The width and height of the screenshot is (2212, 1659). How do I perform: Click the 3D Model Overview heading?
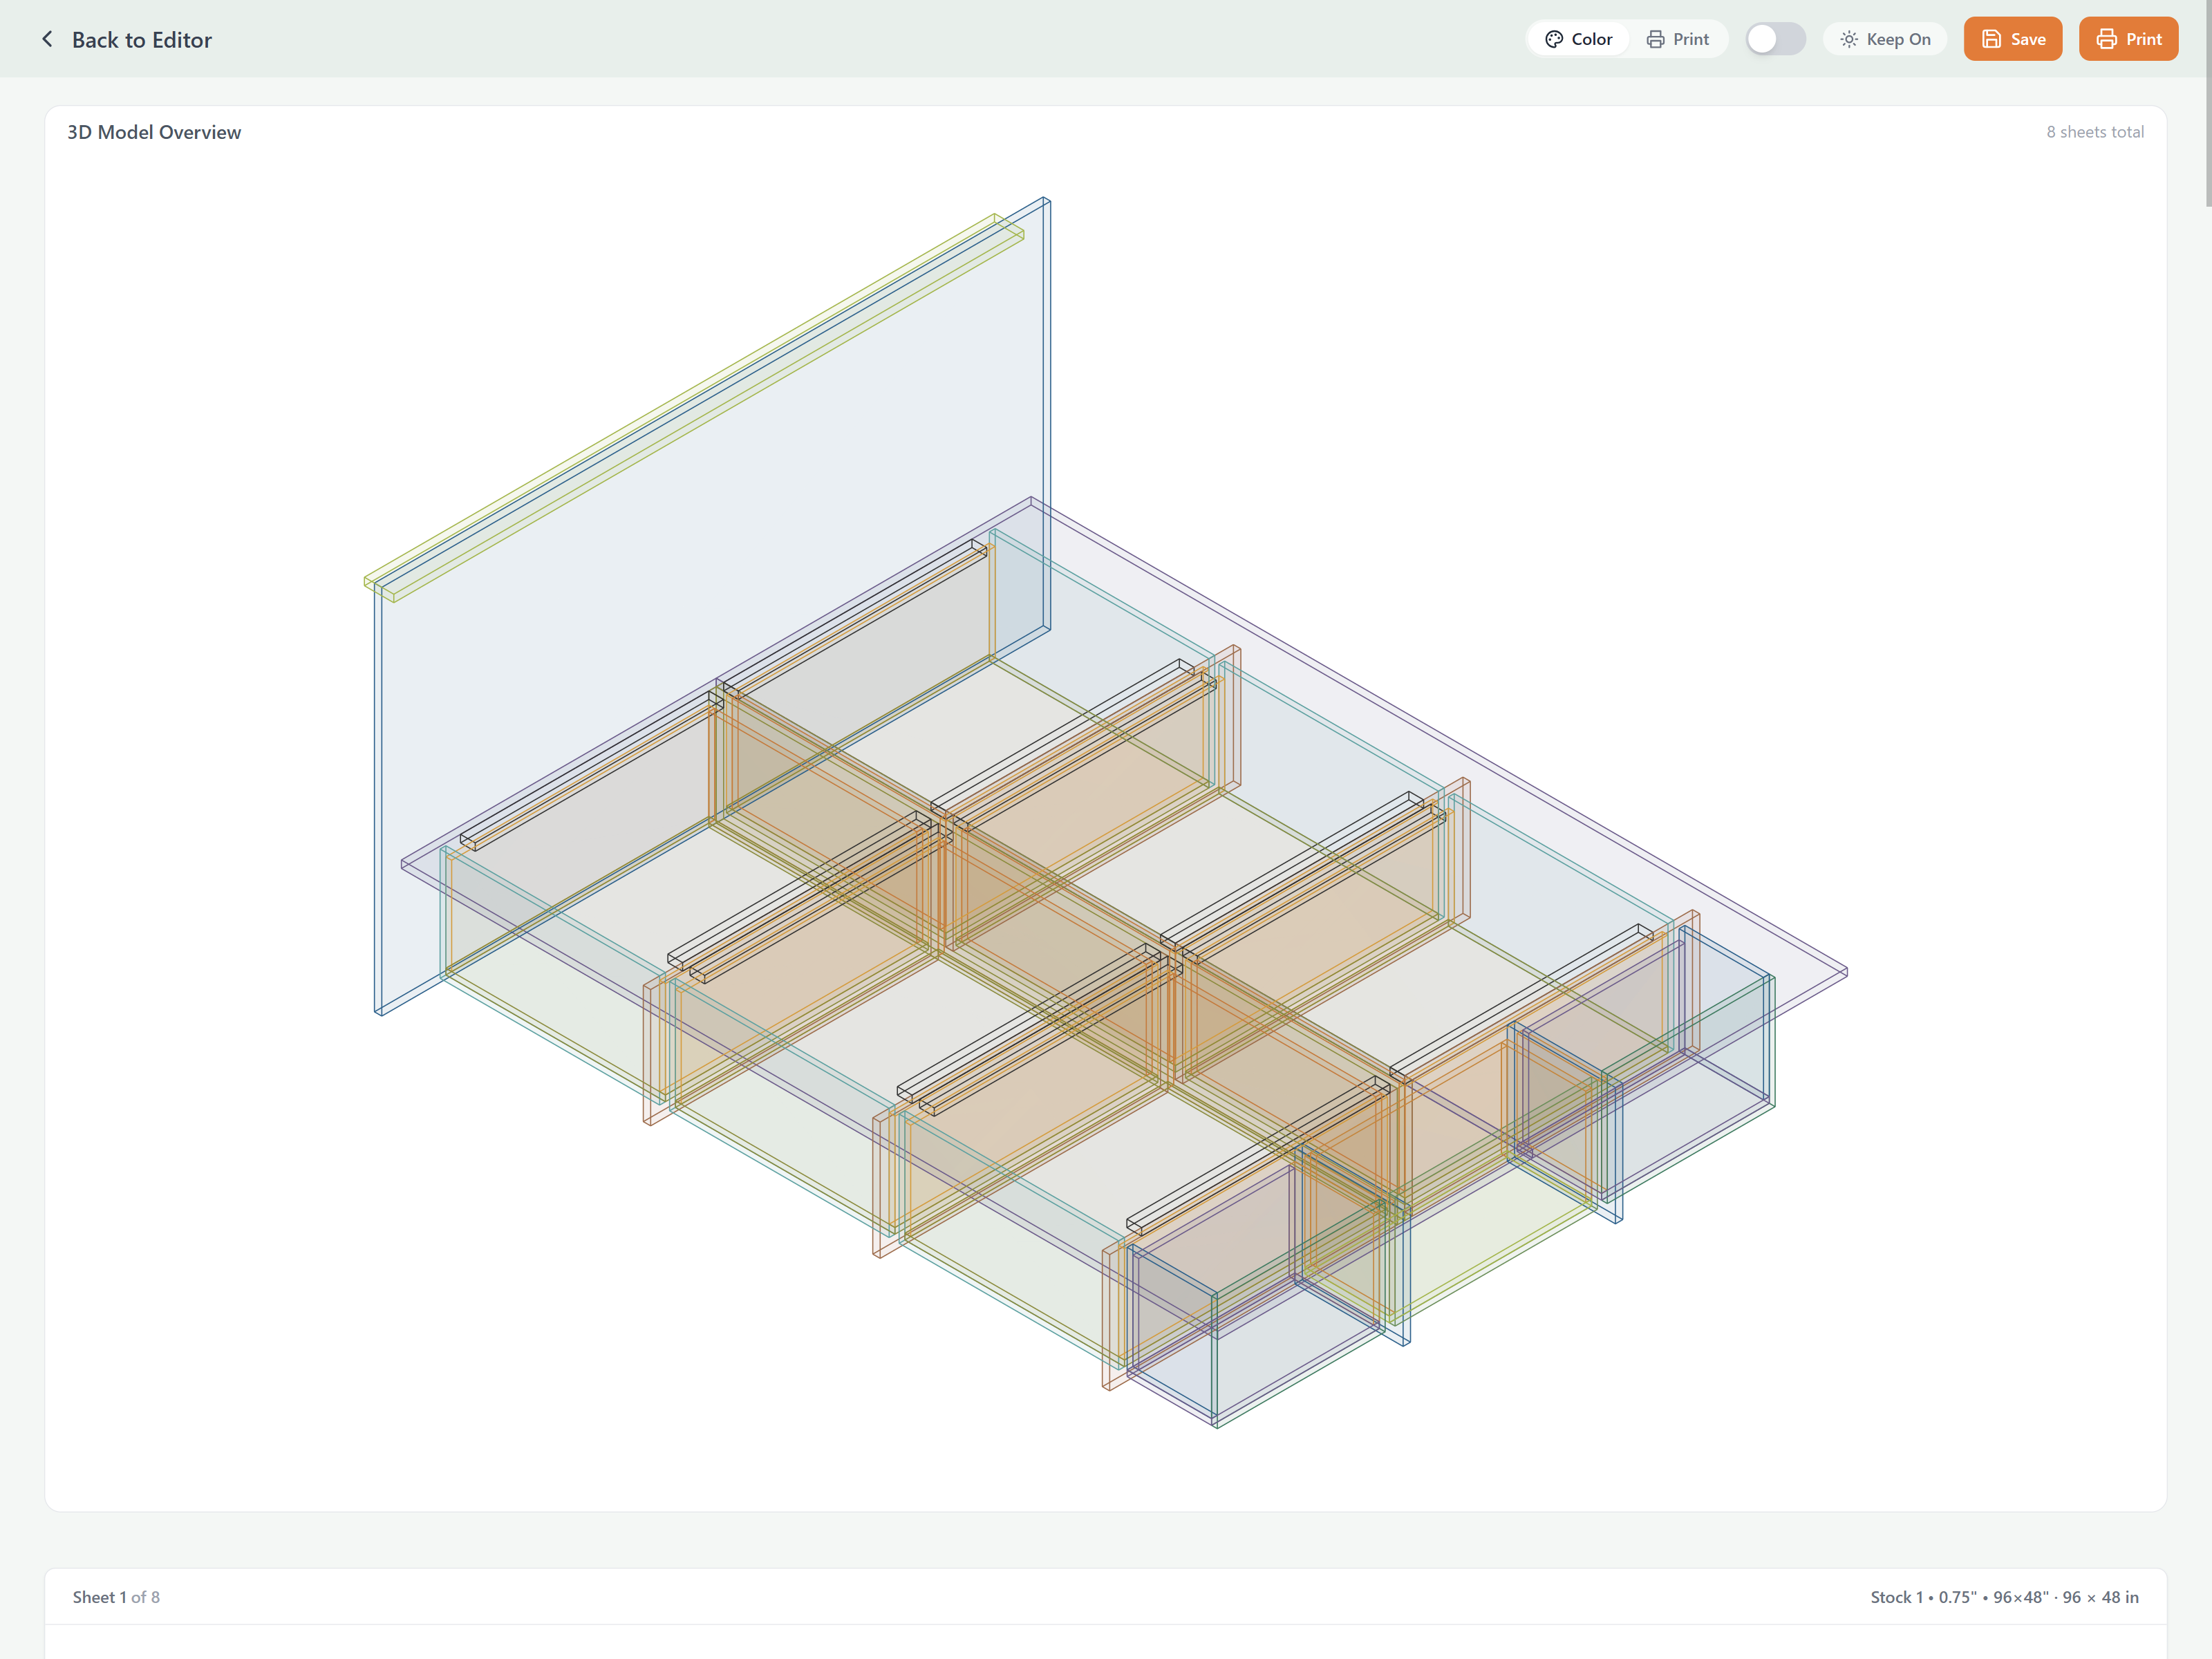[x=154, y=131]
